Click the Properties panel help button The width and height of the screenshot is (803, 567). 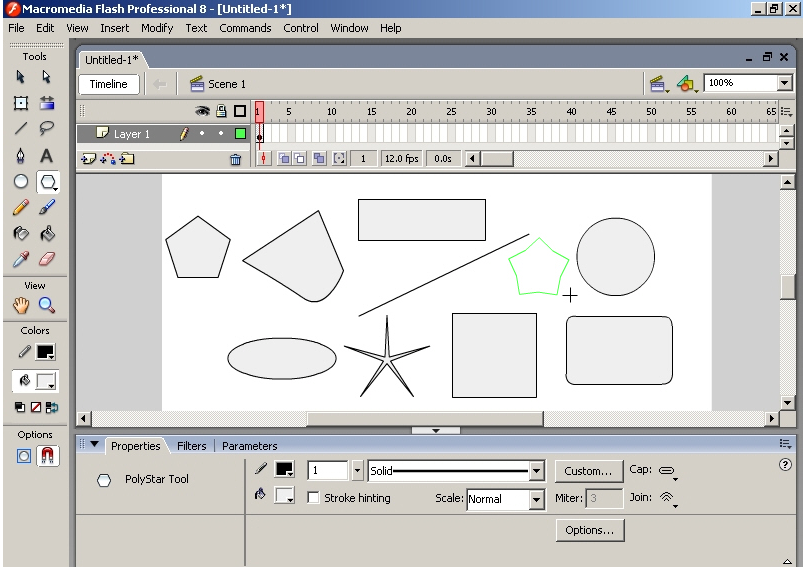tap(785, 465)
